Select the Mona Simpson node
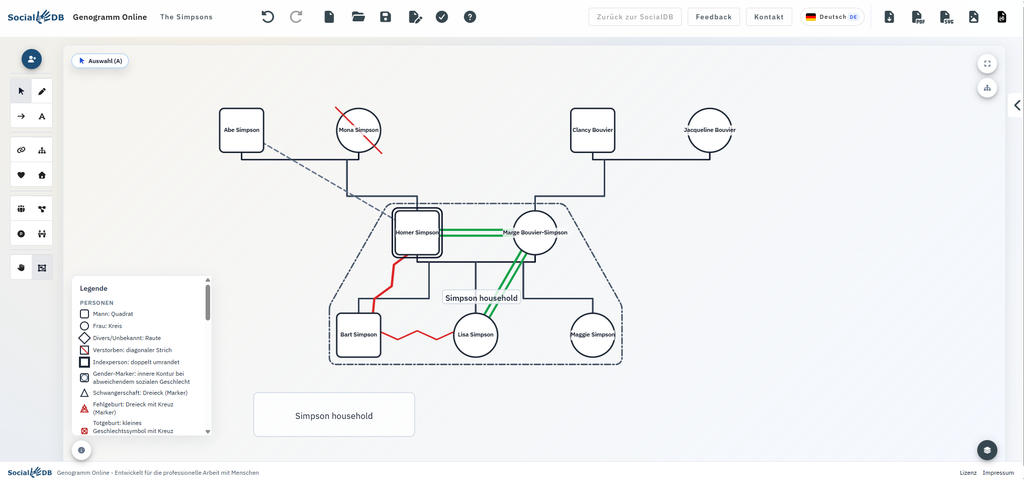Screen dimensions: 1024x480 359,130
